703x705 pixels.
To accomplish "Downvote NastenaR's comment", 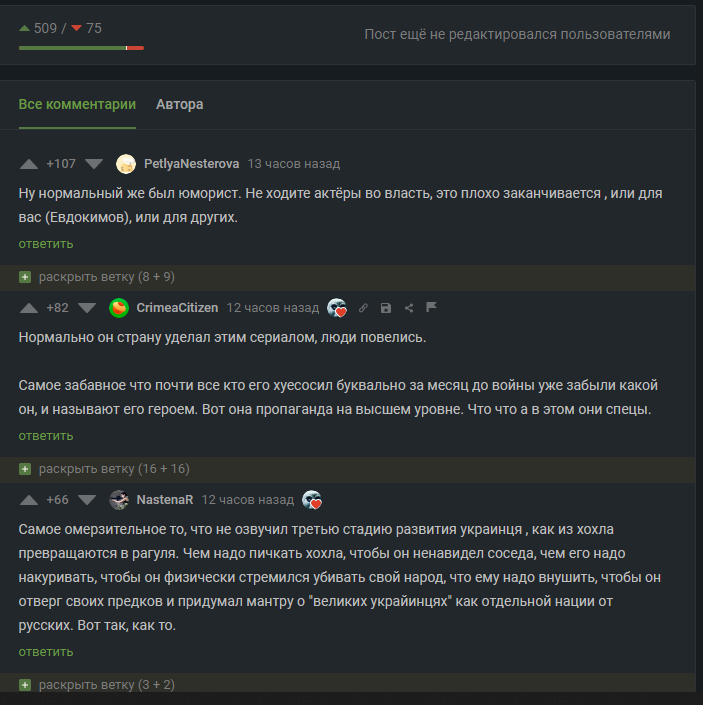I will 87,500.
